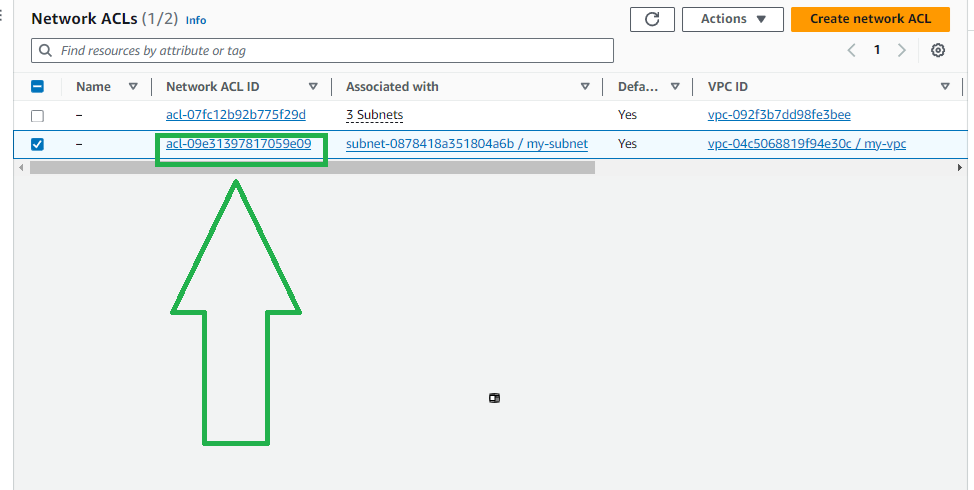Open subnet-0878418a351804a6b / my-subnet link

[467, 144]
